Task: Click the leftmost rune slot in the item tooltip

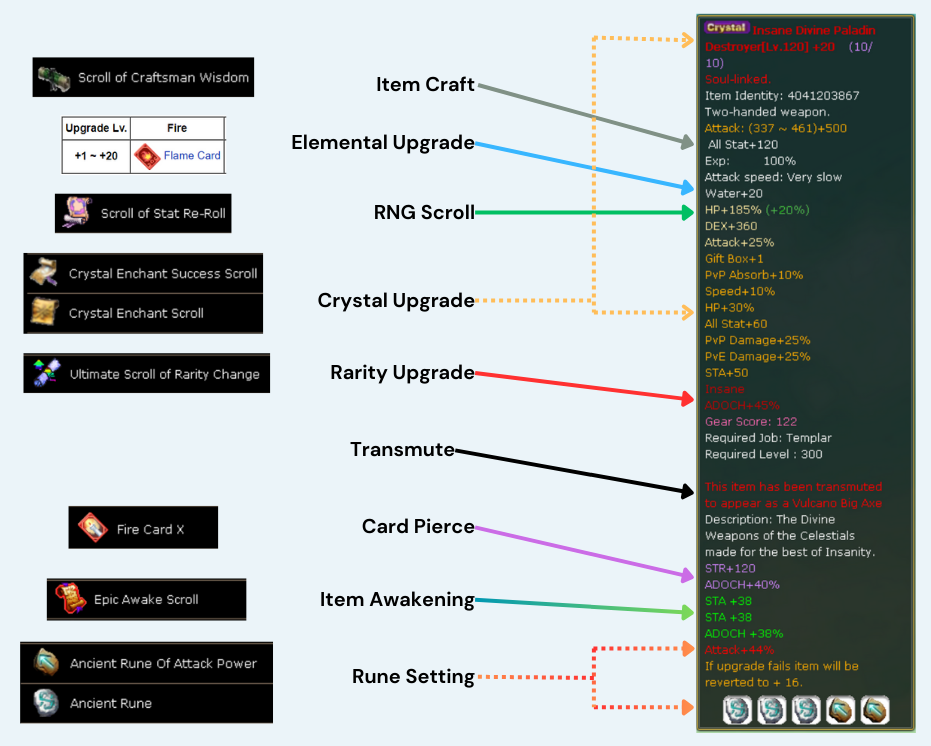Action: 738,710
